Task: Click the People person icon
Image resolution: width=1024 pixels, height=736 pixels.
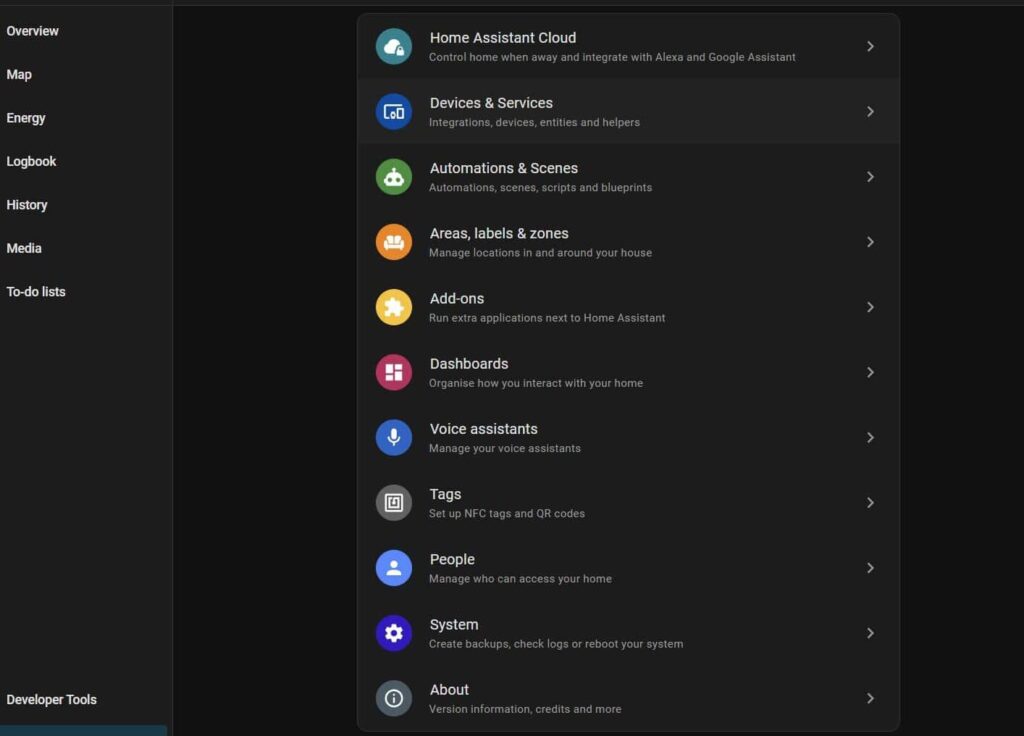Action: pyautogui.click(x=394, y=568)
